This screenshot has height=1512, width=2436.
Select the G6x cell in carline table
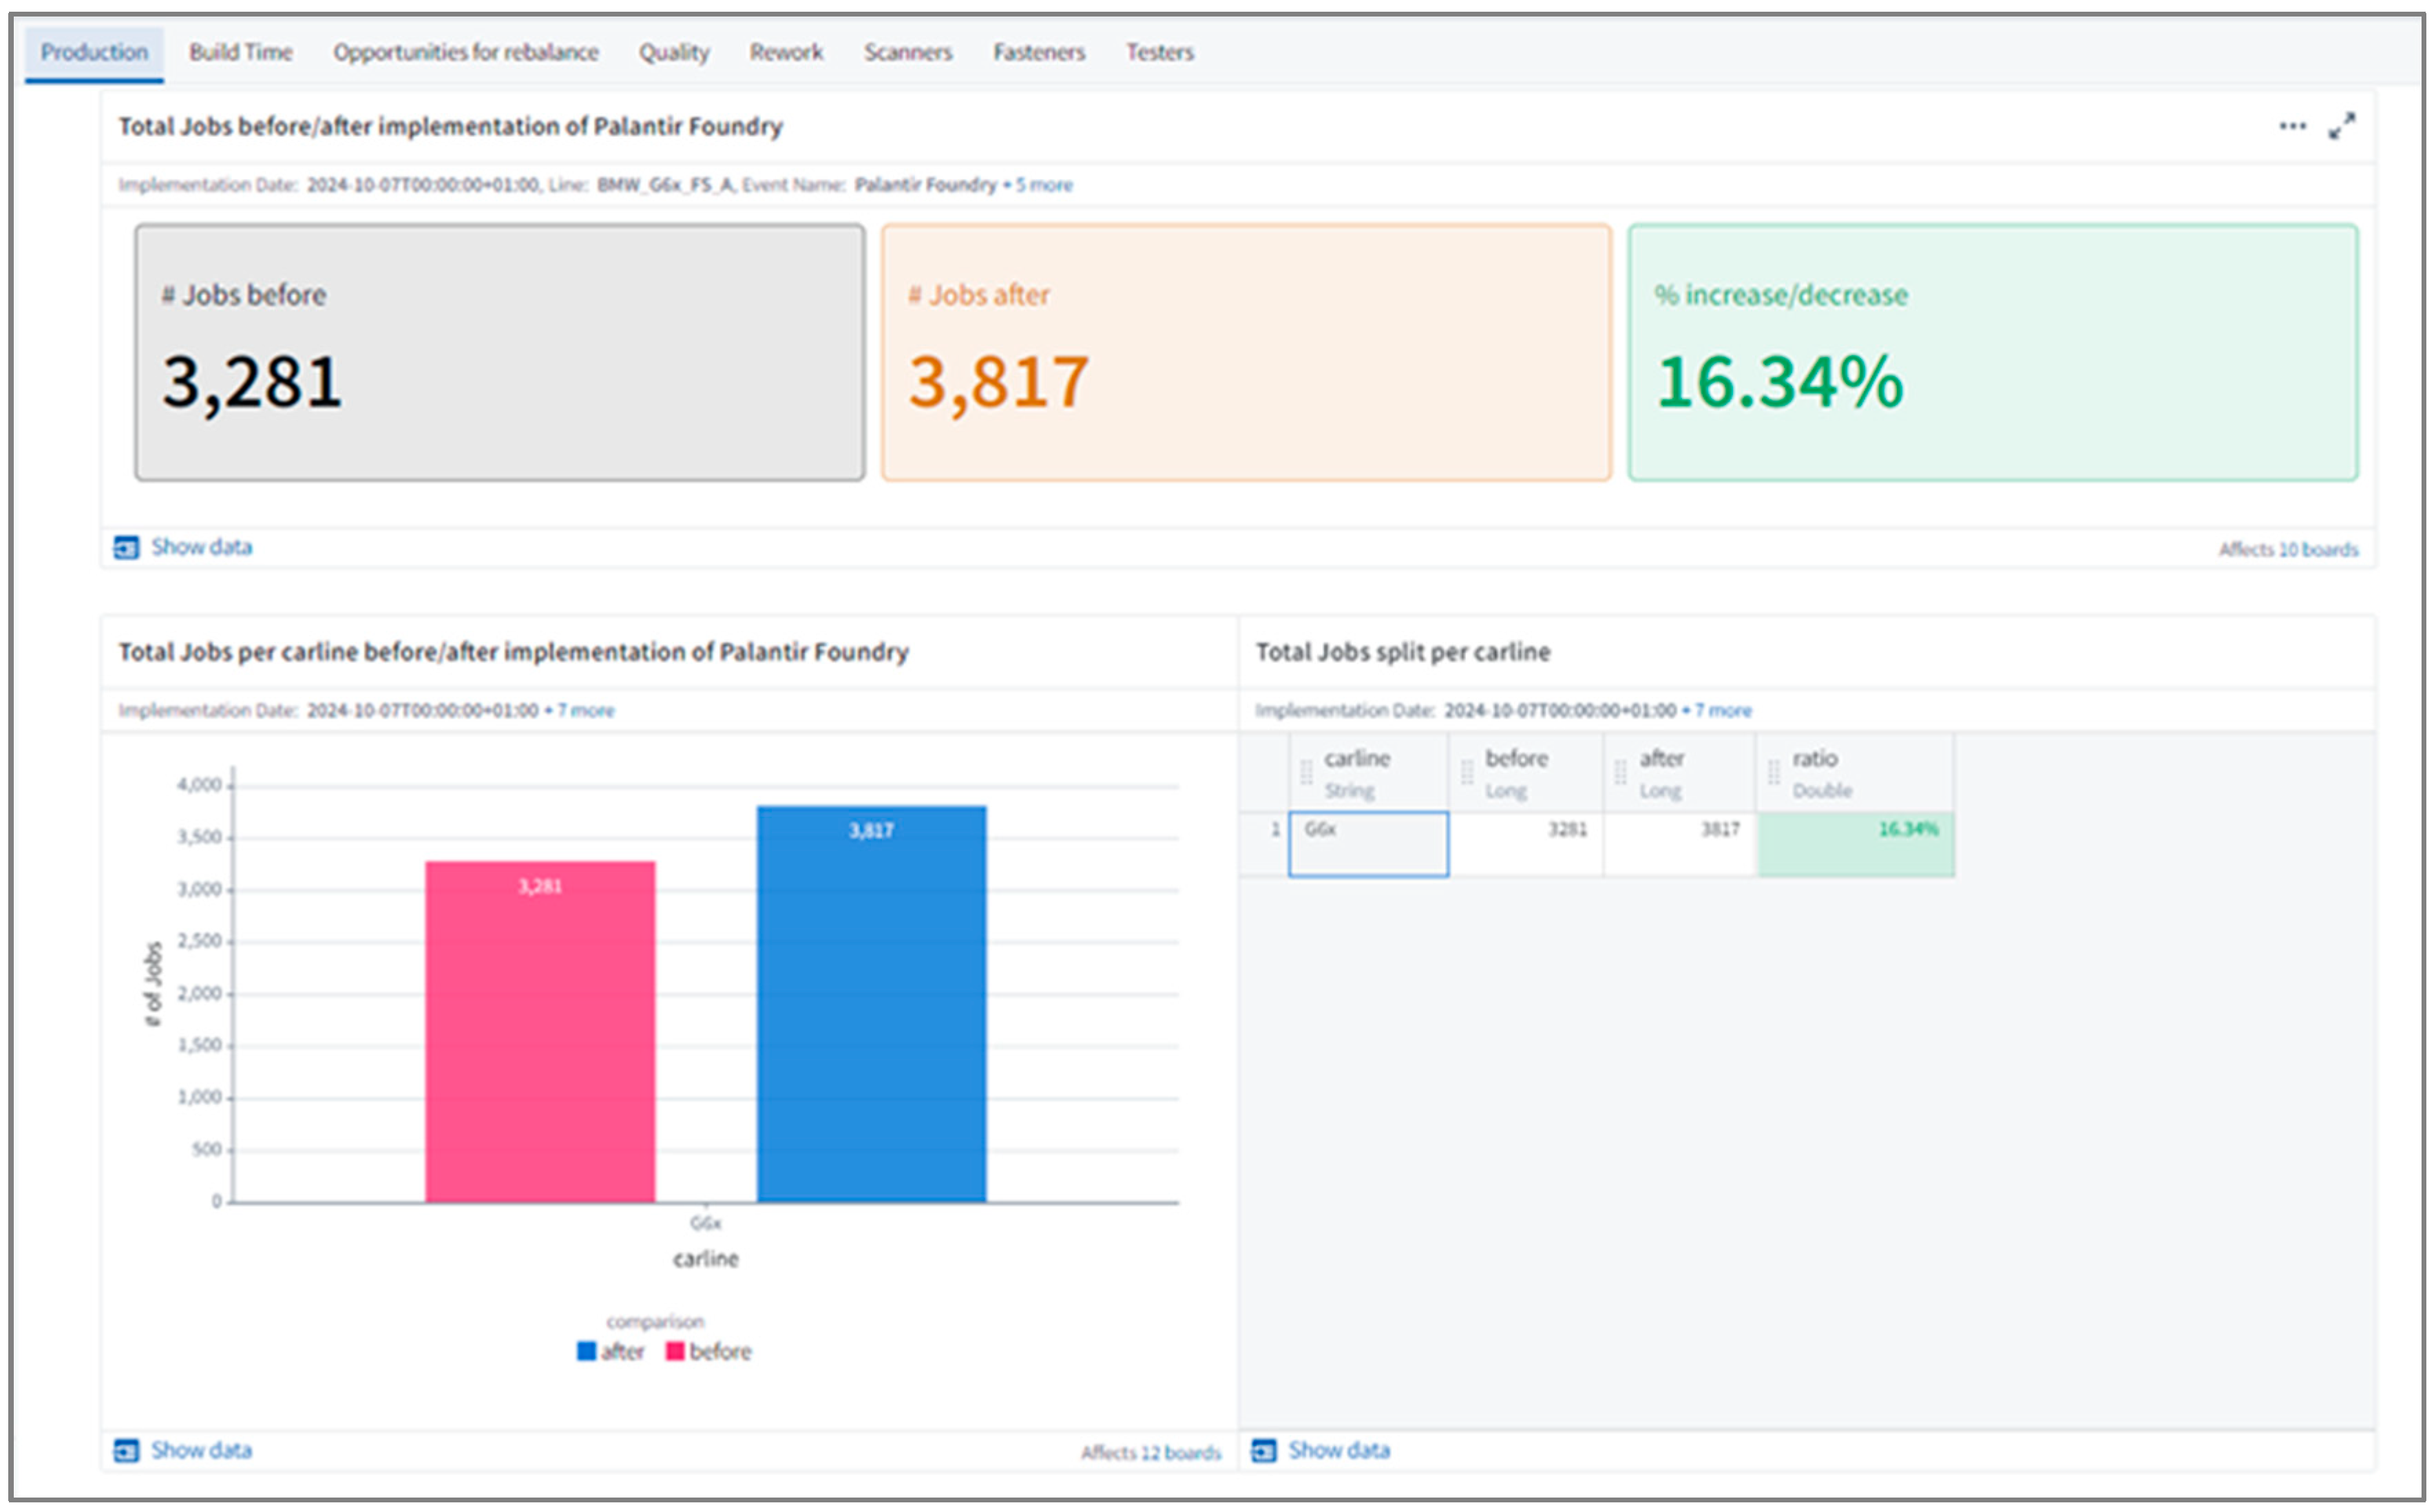point(1368,844)
